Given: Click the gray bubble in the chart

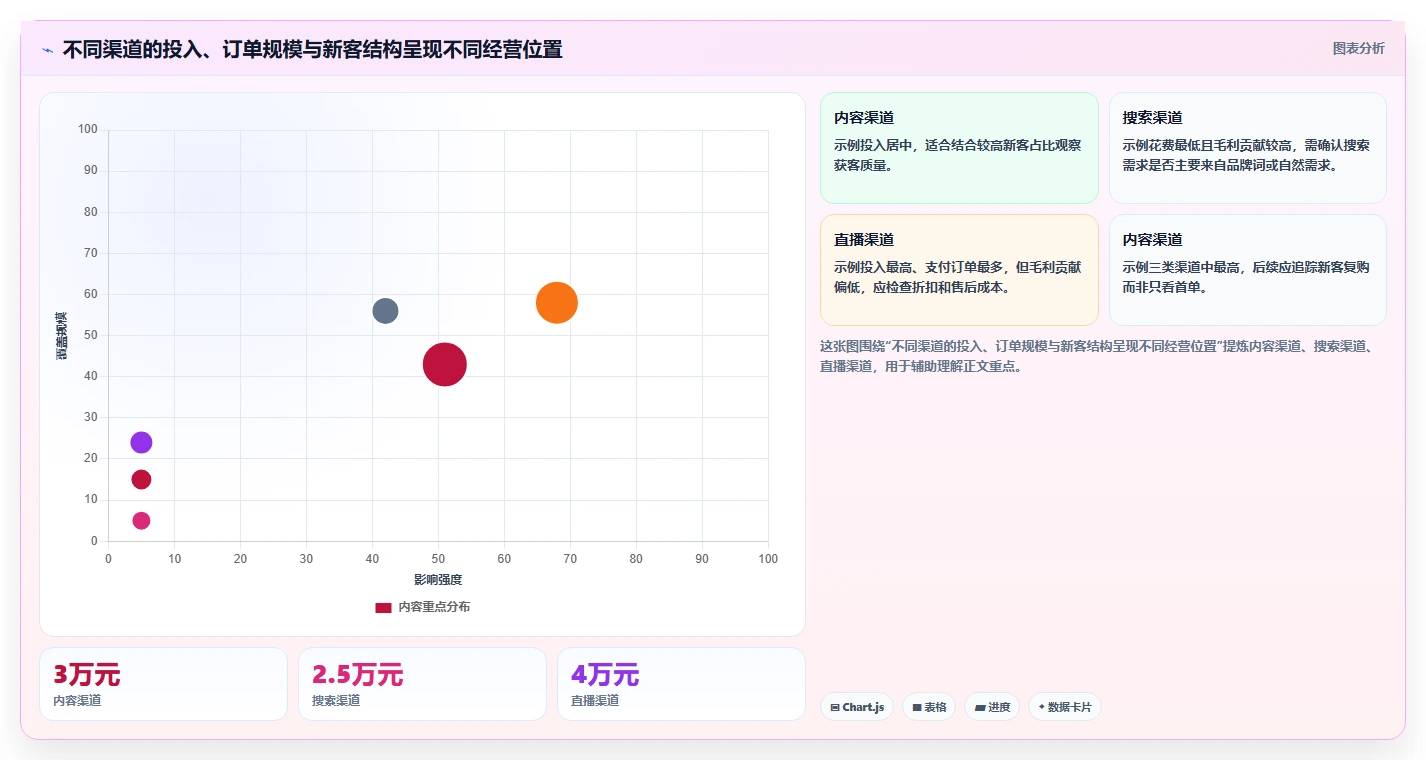Looking at the screenshot, I should point(385,311).
